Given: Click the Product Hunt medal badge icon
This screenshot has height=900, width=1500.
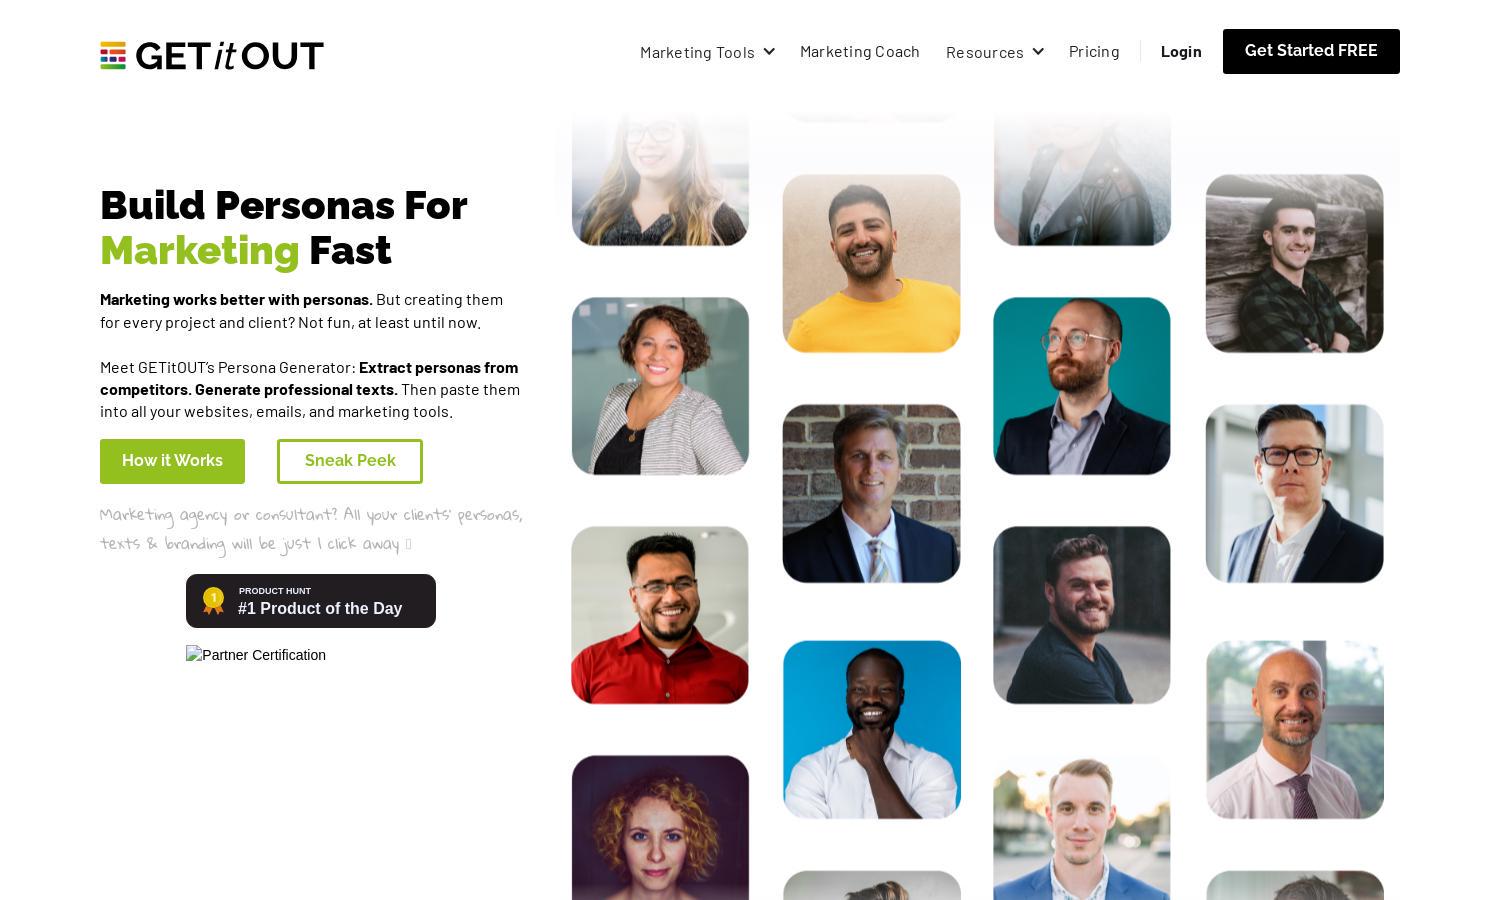Looking at the screenshot, I should pyautogui.click(x=213, y=600).
